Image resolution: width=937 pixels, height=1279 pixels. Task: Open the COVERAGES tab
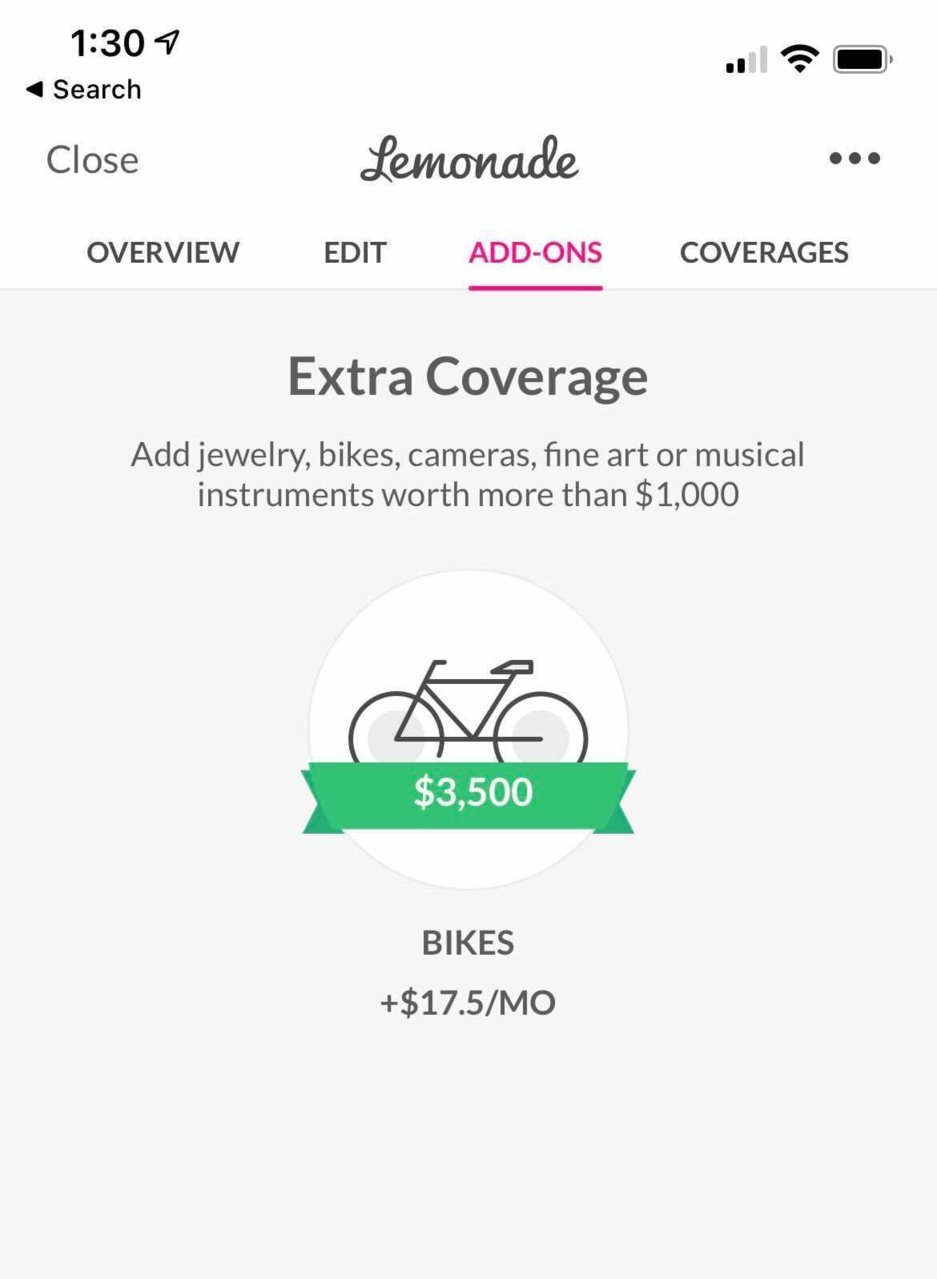pyautogui.click(x=764, y=252)
